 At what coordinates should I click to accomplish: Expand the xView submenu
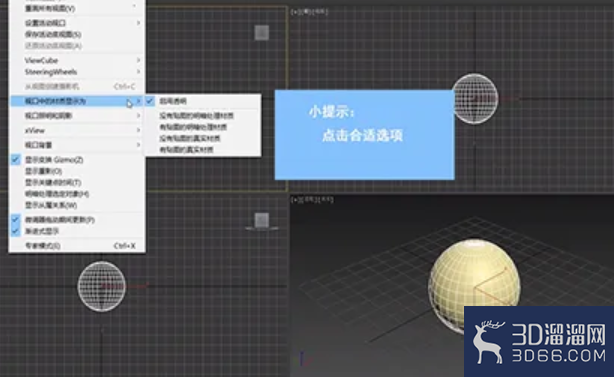pos(77,130)
